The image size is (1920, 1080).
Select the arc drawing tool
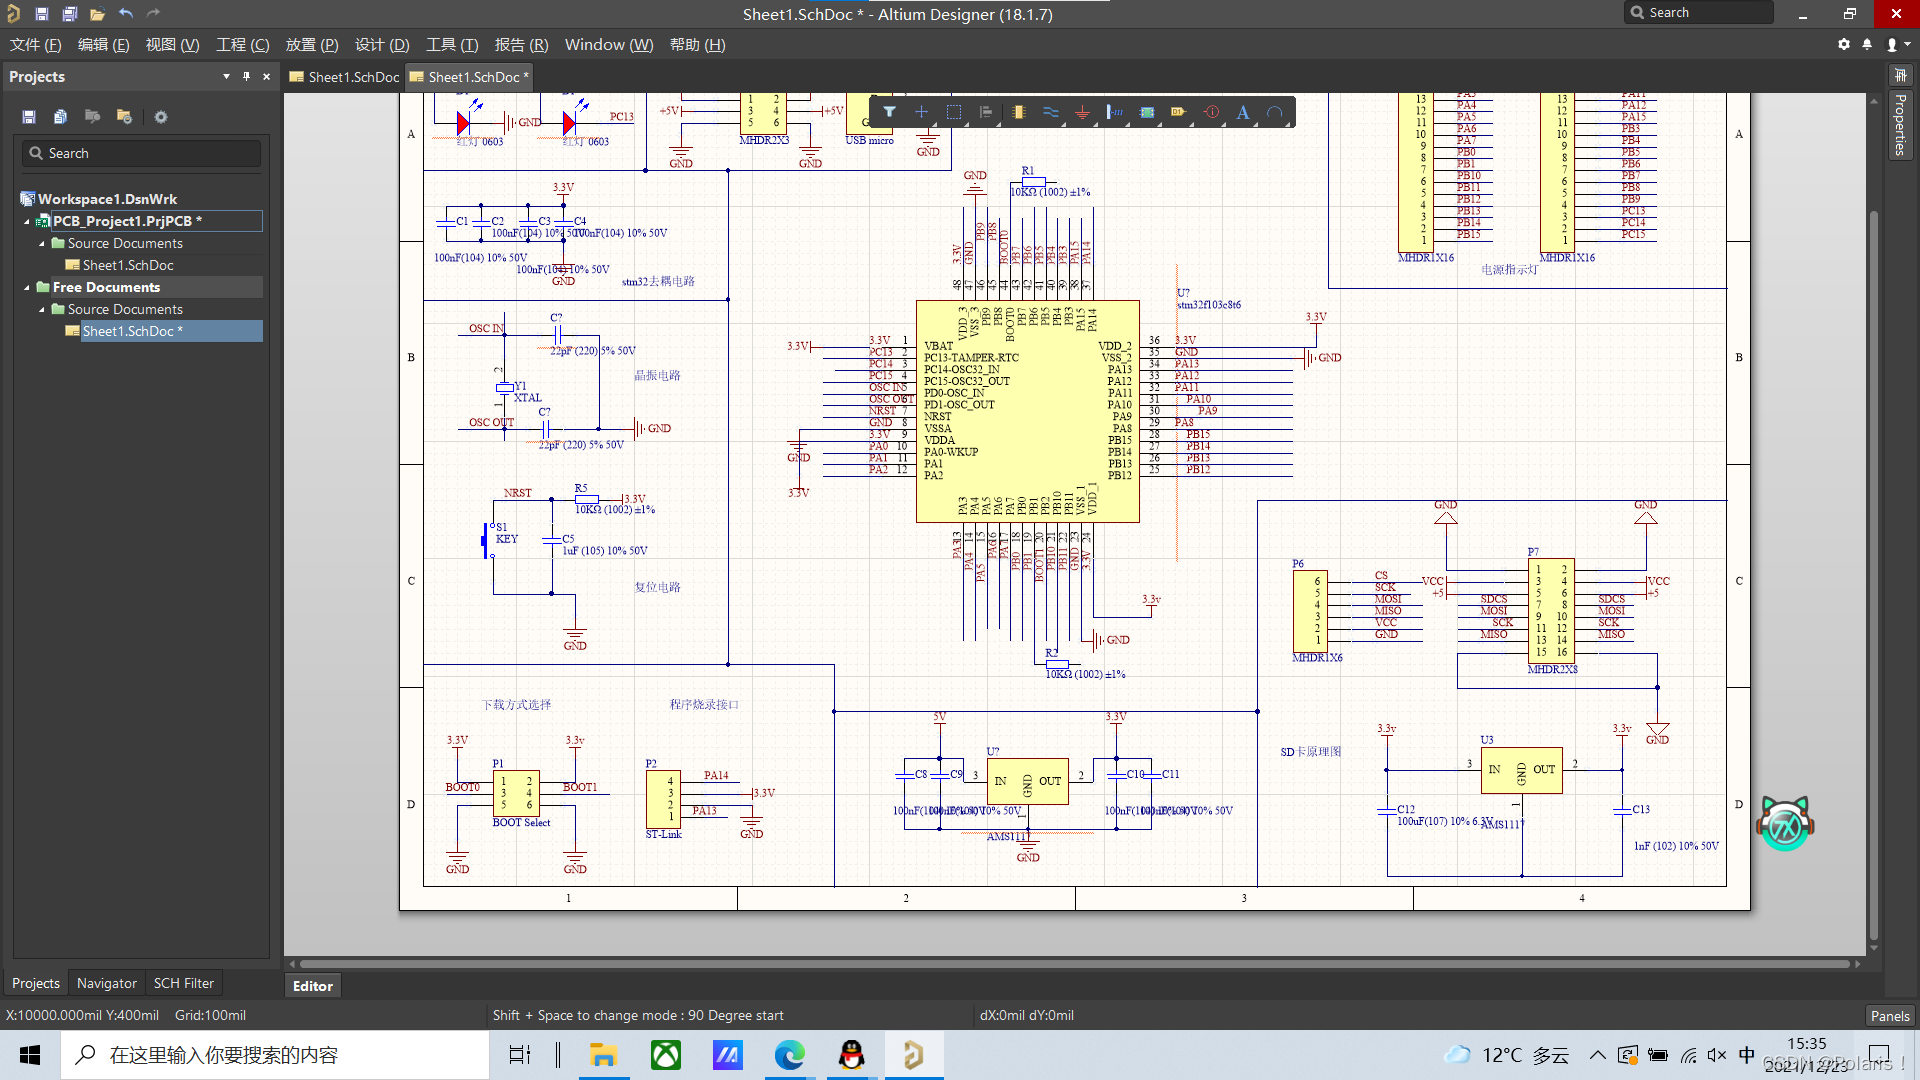(1275, 112)
